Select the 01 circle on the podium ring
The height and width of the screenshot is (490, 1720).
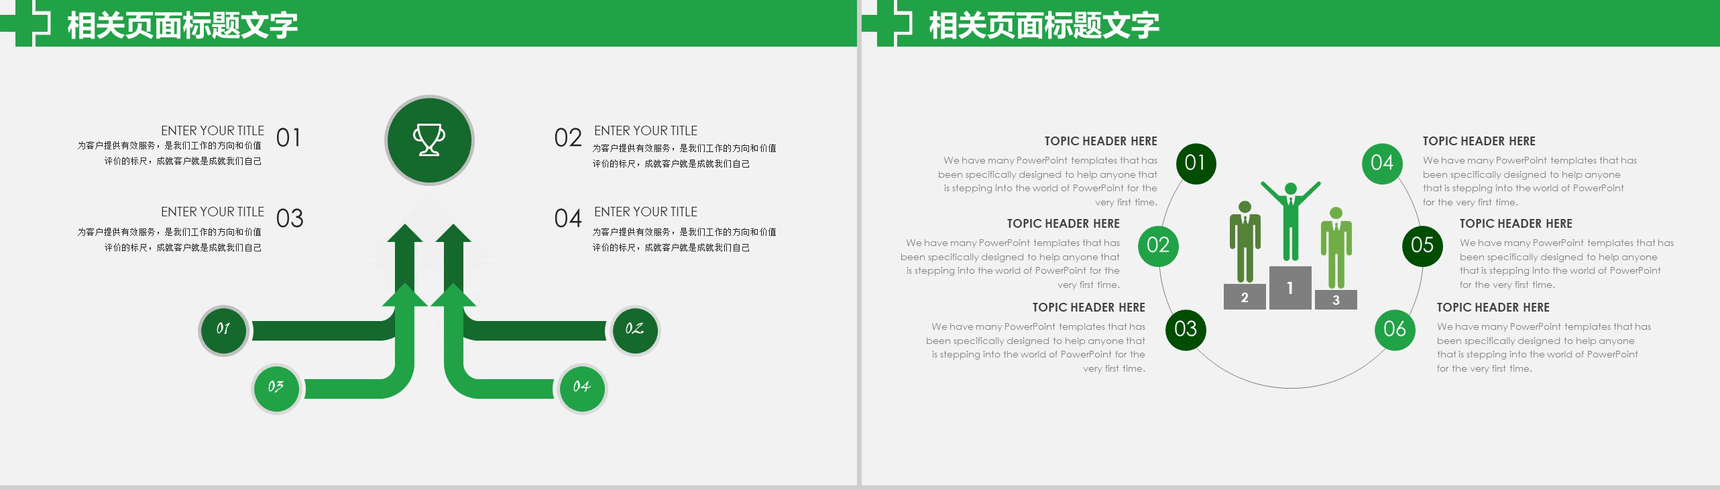coord(1195,163)
